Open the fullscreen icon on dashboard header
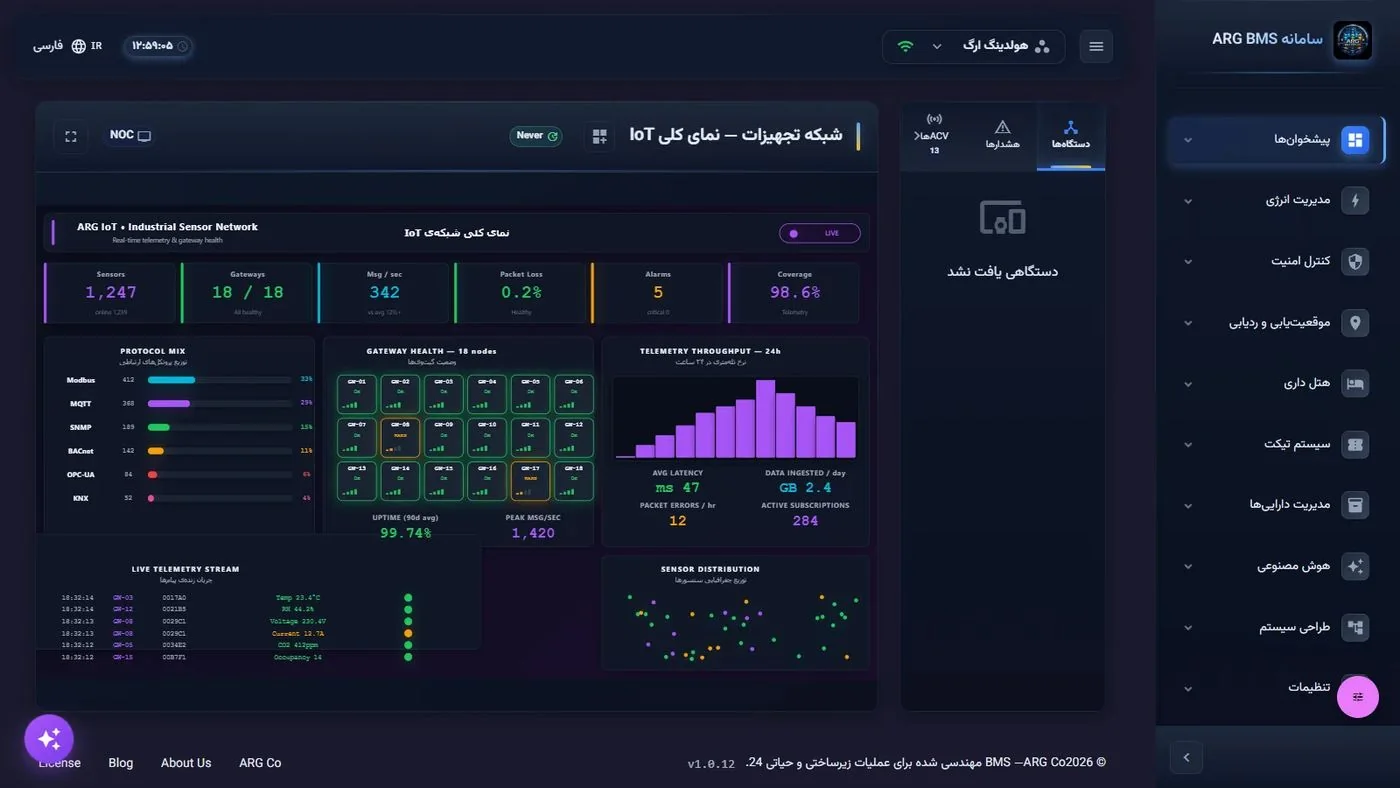1400x788 pixels. click(x=71, y=136)
